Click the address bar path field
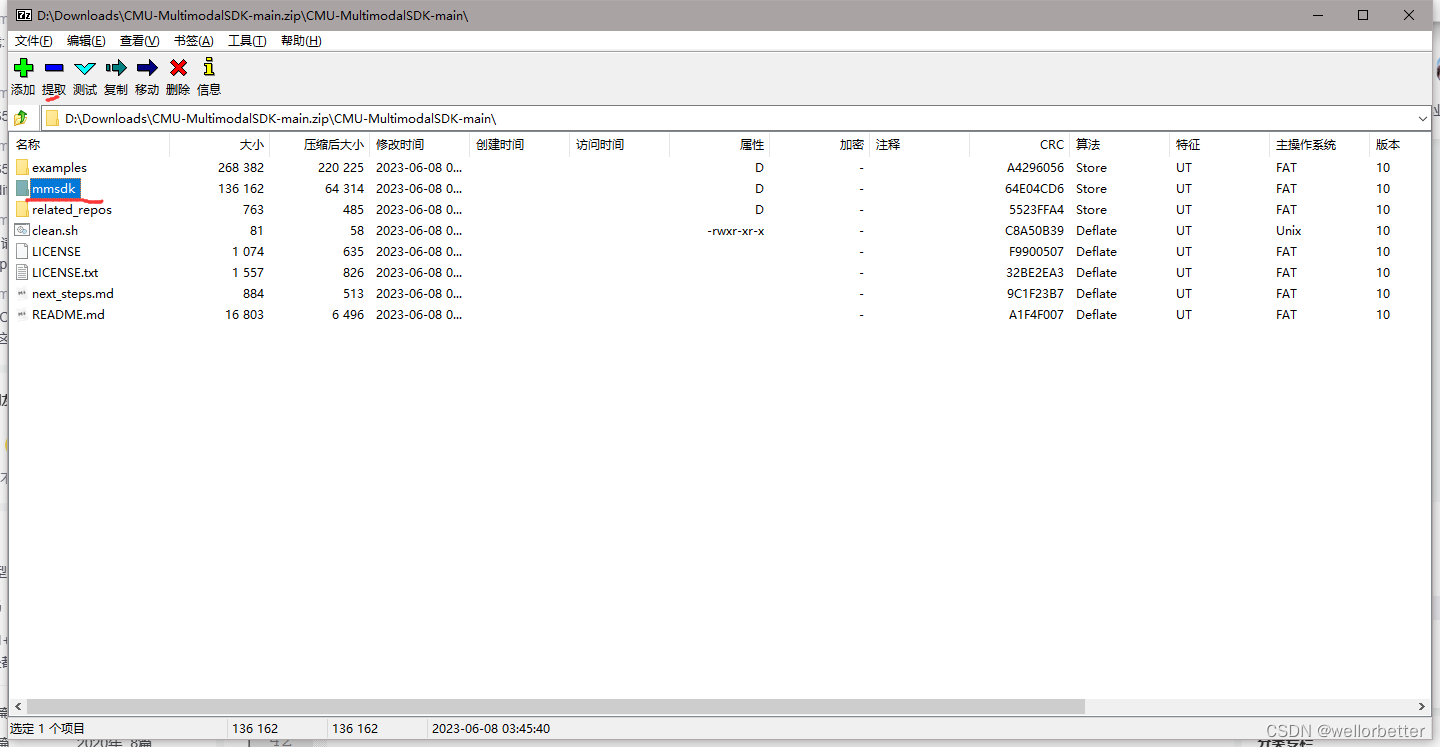This screenshot has width=1440, height=747. (x=400, y=117)
